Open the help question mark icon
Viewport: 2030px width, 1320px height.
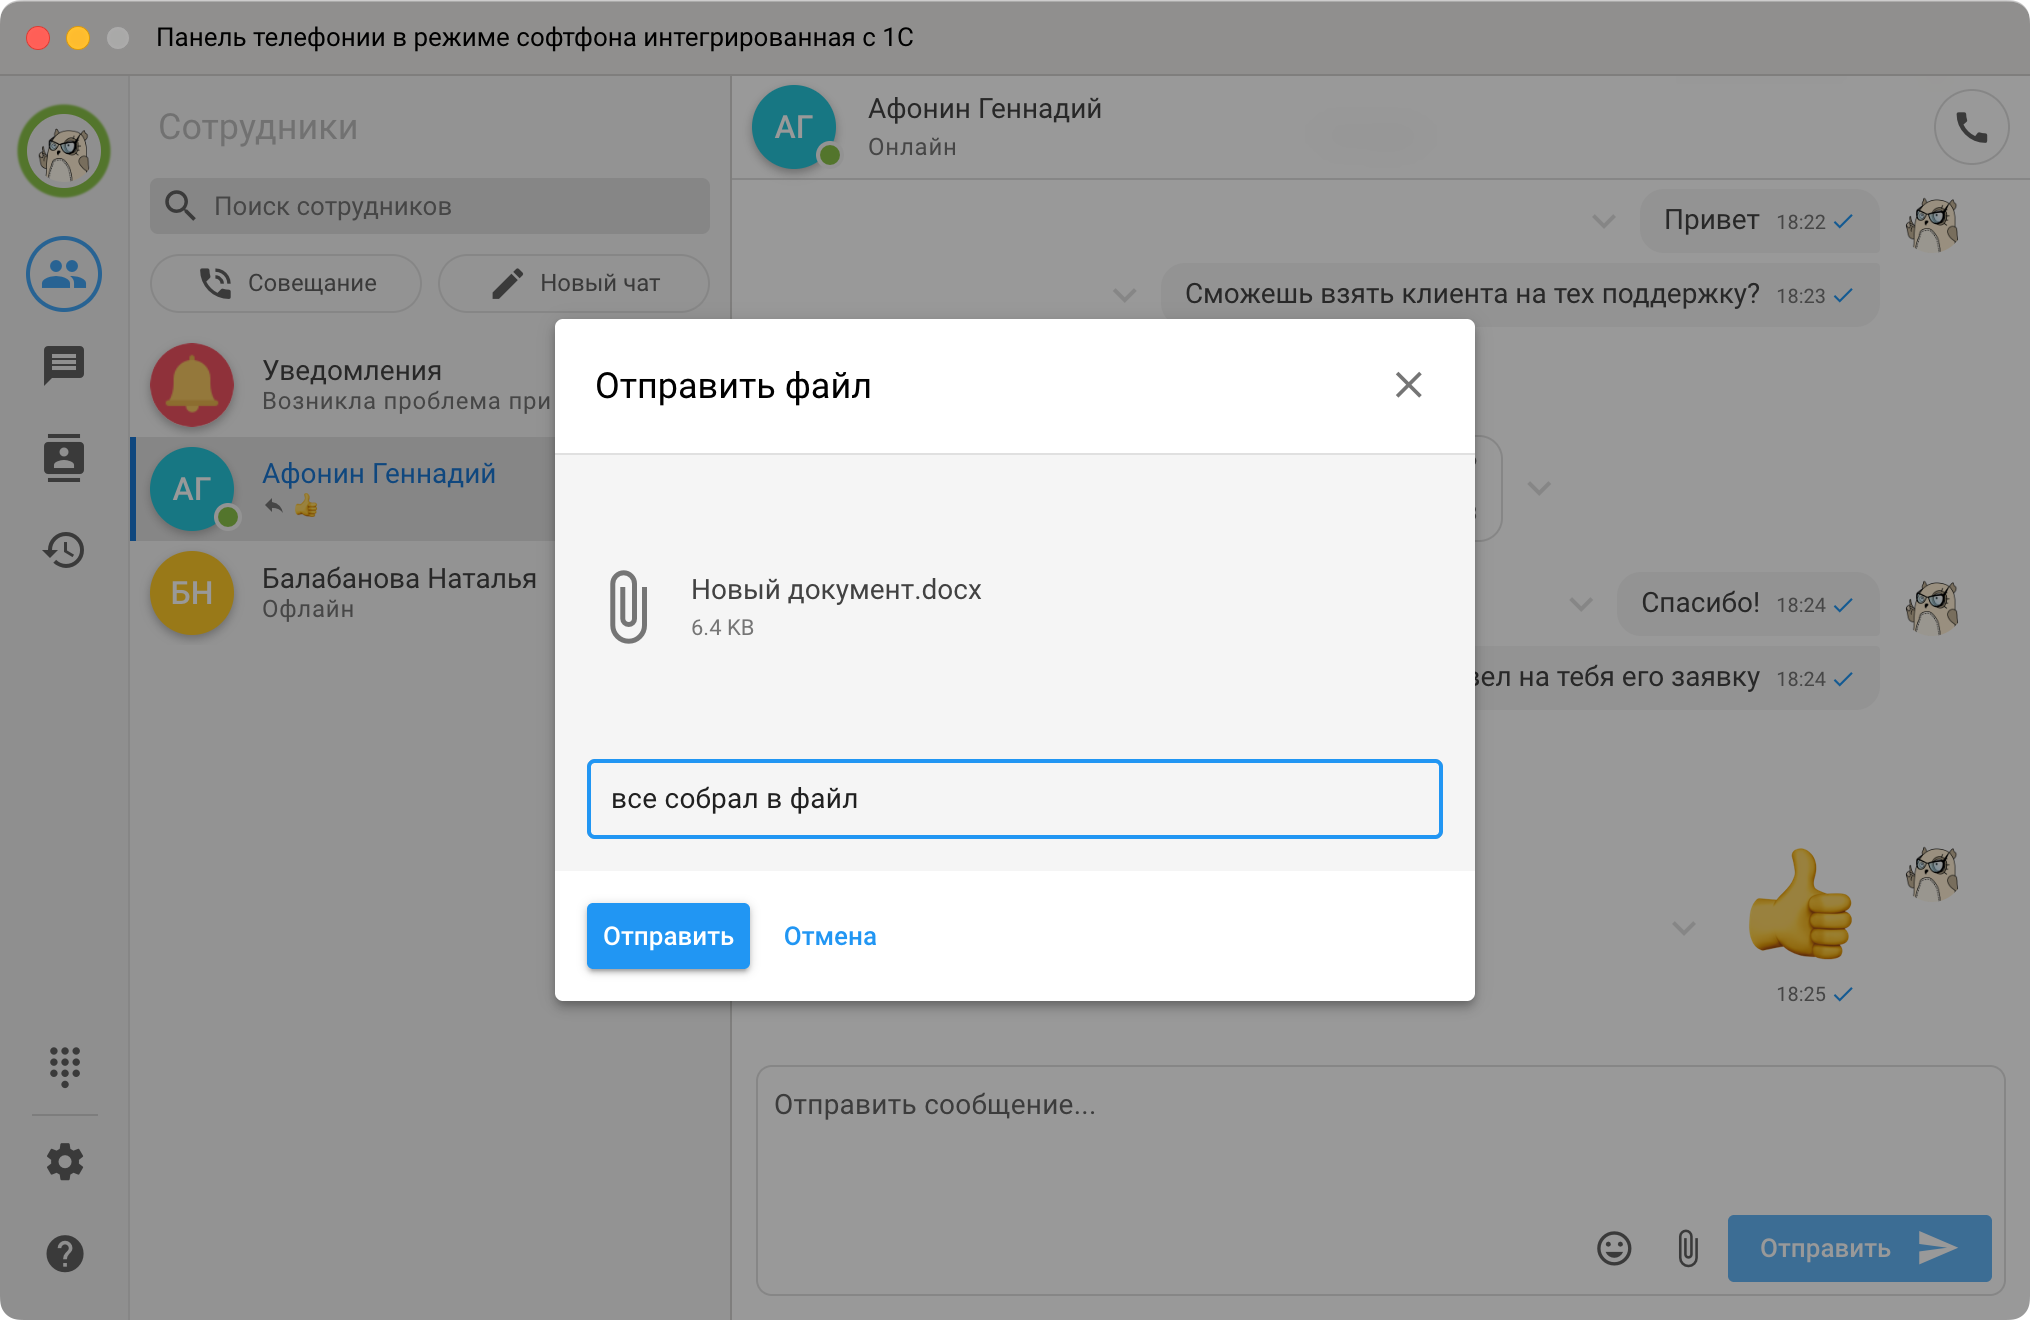[x=64, y=1253]
